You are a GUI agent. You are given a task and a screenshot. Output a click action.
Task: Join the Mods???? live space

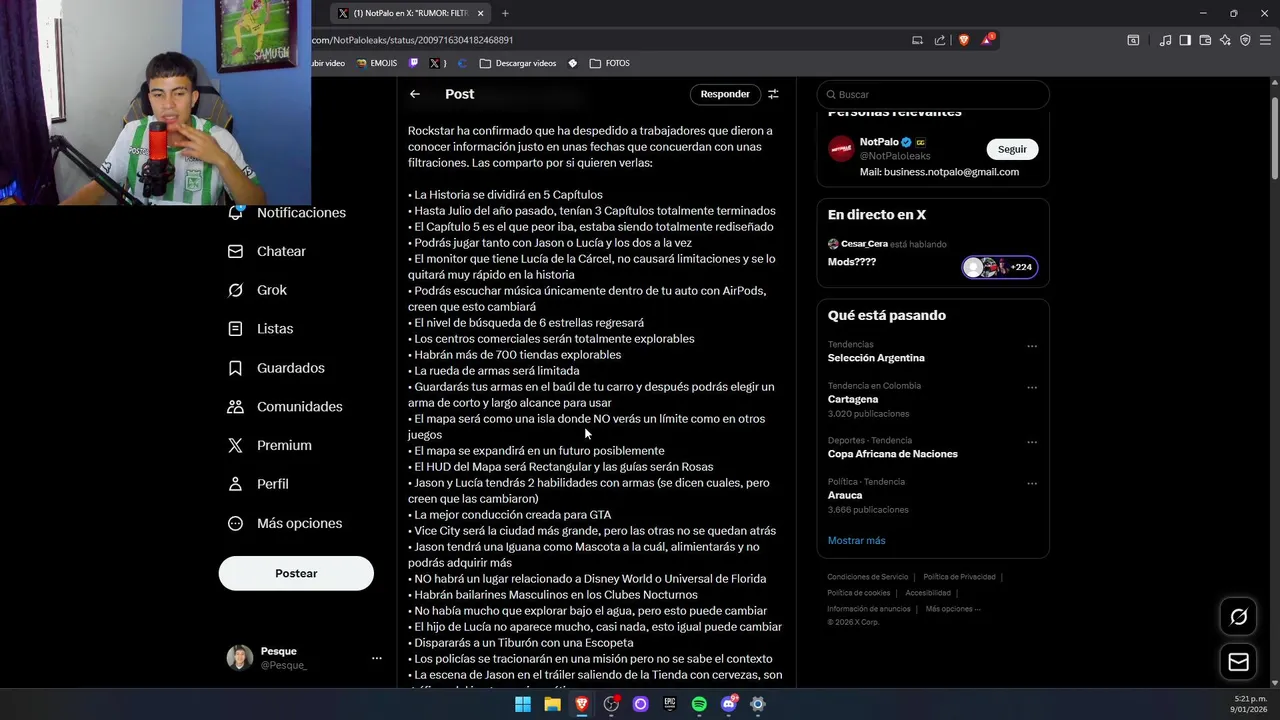(x=852, y=262)
